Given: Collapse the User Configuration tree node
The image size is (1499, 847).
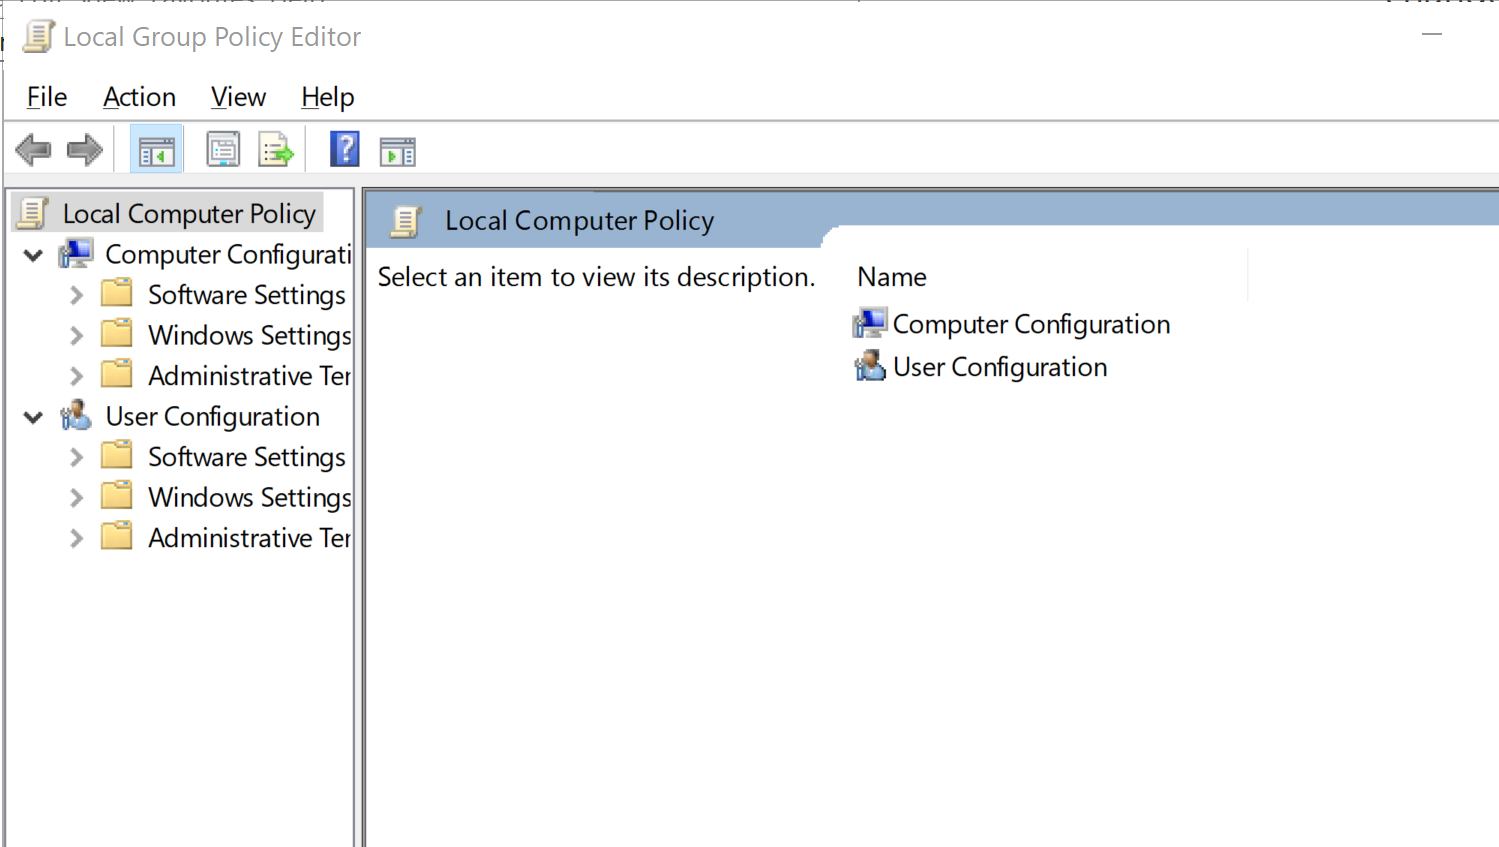Looking at the screenshot, I should 33,417.
